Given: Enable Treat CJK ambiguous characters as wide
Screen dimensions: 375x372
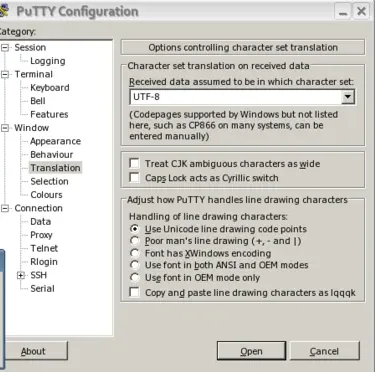Looking at the screenshot, I should [134, 163].
